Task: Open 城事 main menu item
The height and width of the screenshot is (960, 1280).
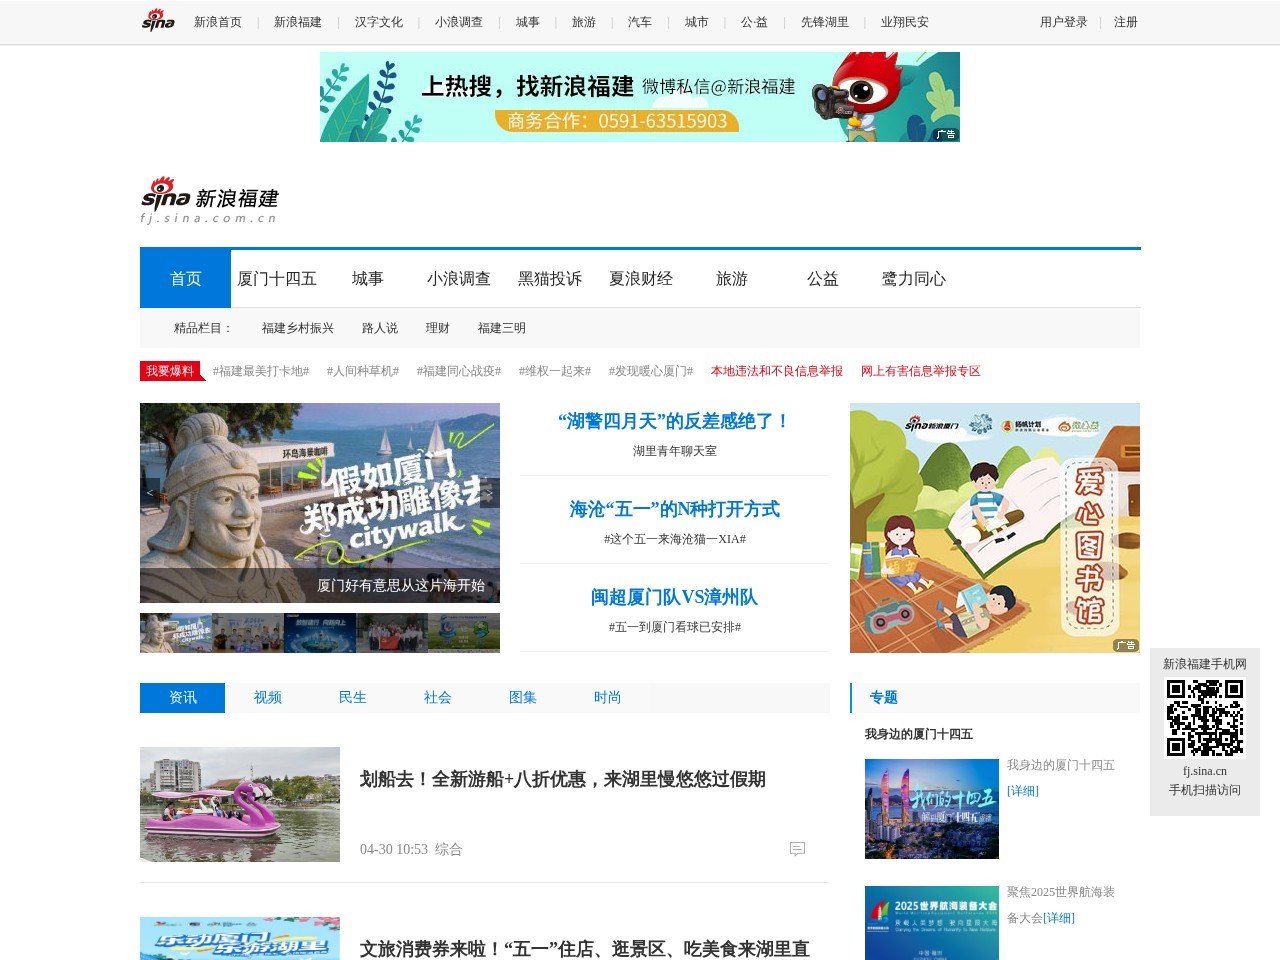Action: tap(368, 278)
